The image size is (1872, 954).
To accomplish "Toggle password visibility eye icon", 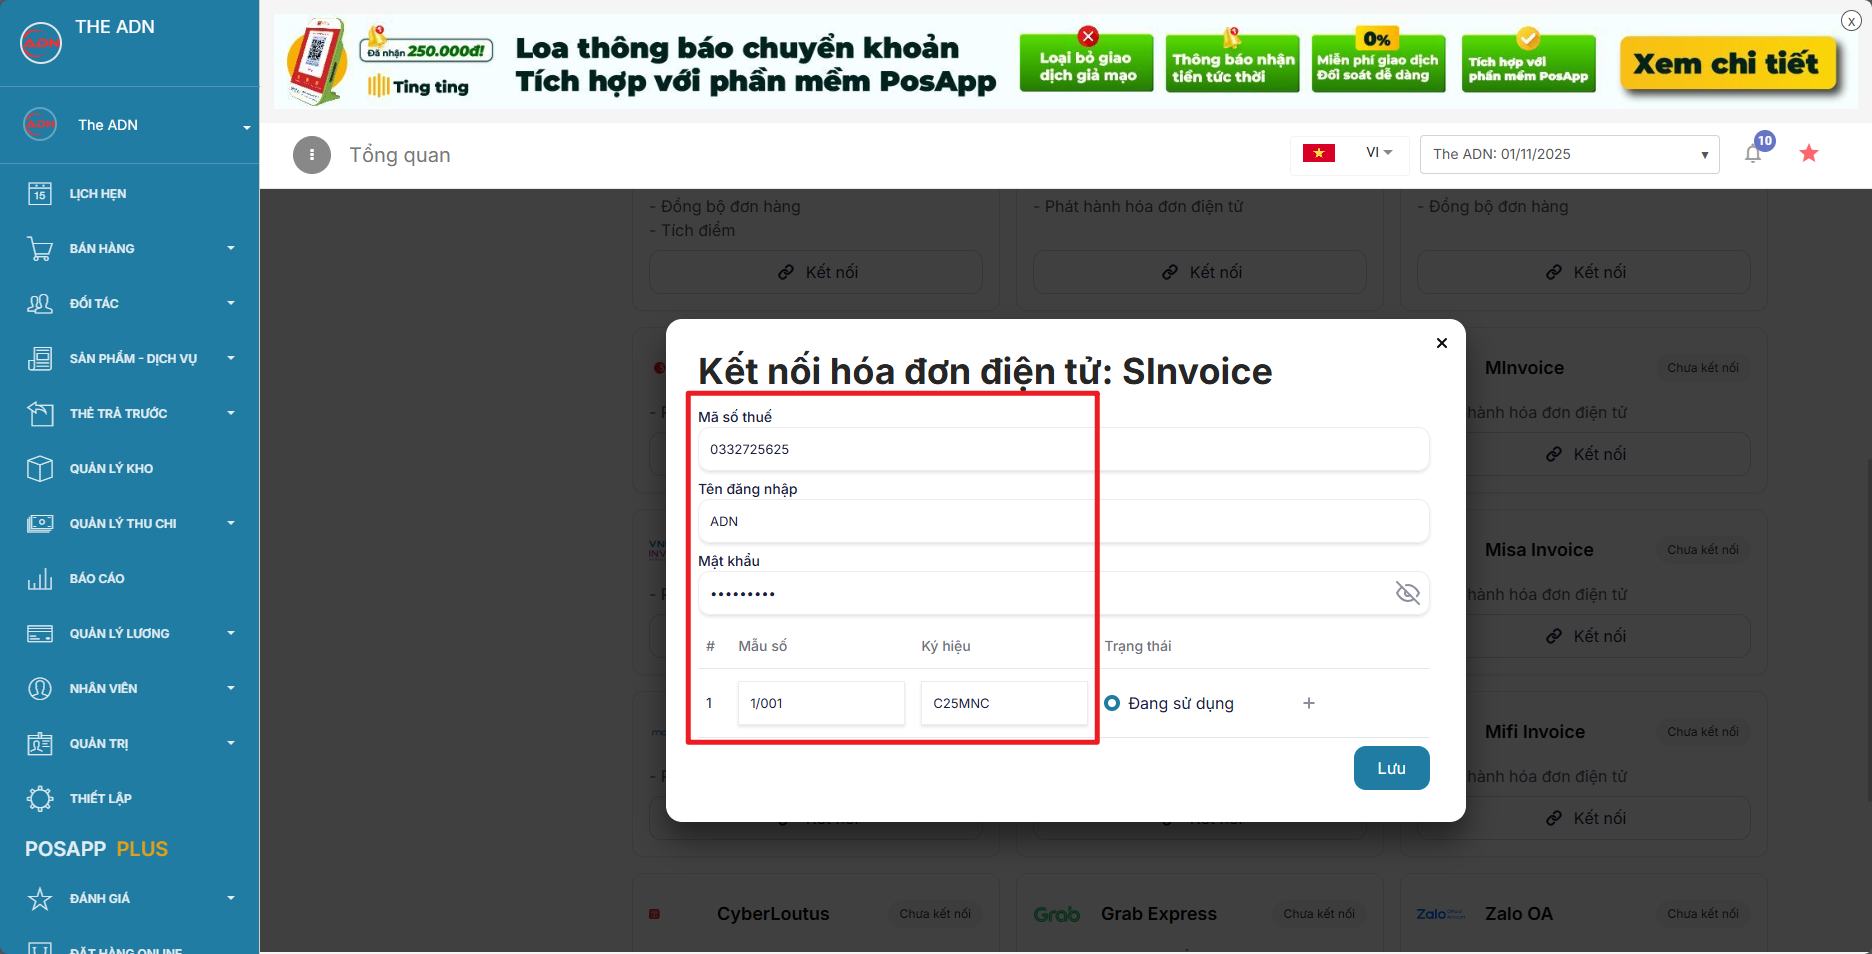I will 1407,593.
